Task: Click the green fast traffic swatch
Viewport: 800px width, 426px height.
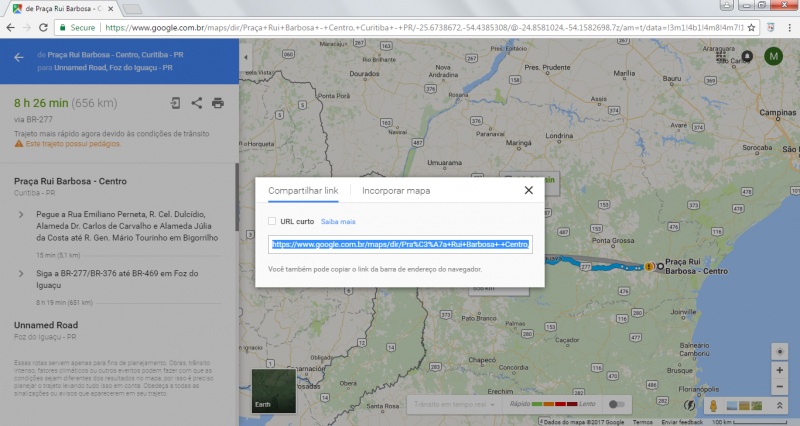Action: 536,404
